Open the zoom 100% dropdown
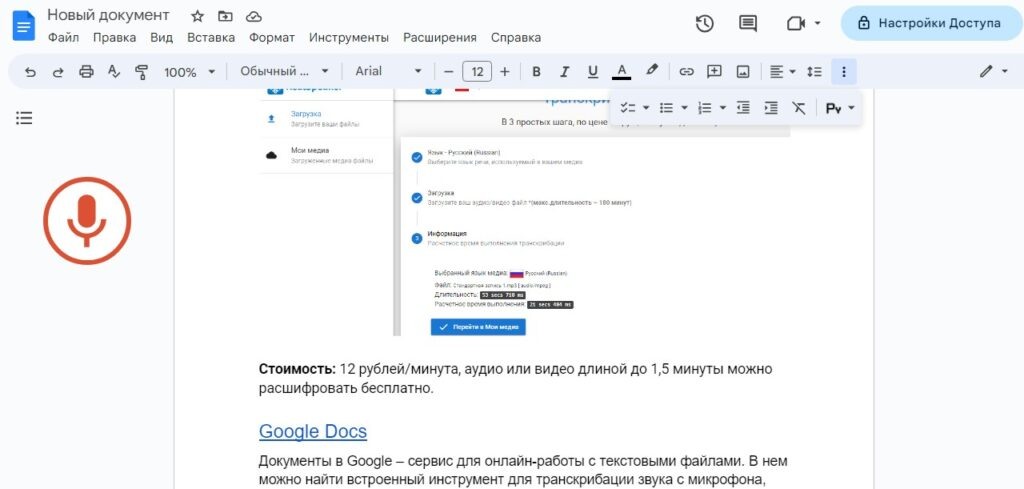The height and width of the screenshot is (489, 1024). pos(189,72)
